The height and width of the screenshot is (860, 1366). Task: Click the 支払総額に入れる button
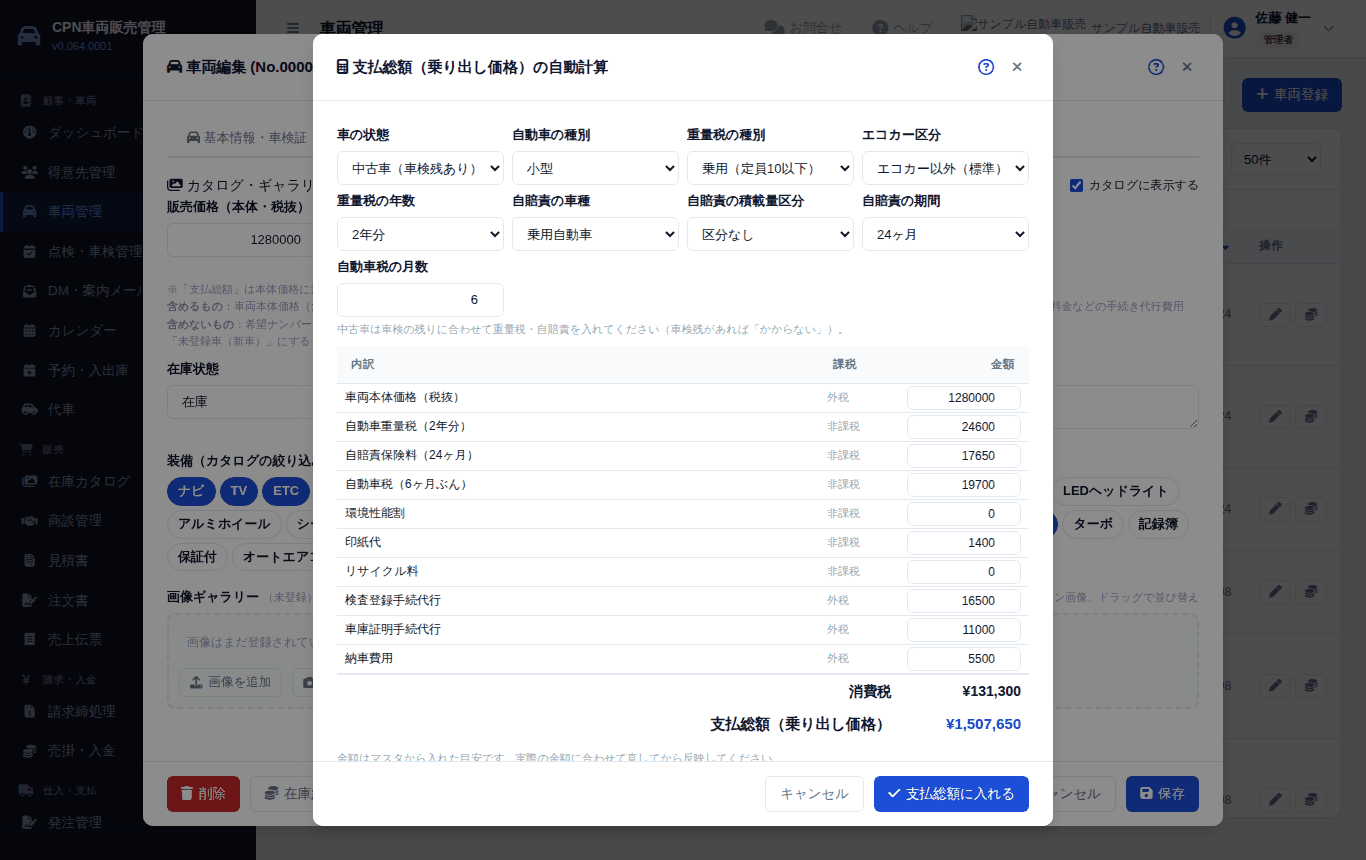(951, 794)
